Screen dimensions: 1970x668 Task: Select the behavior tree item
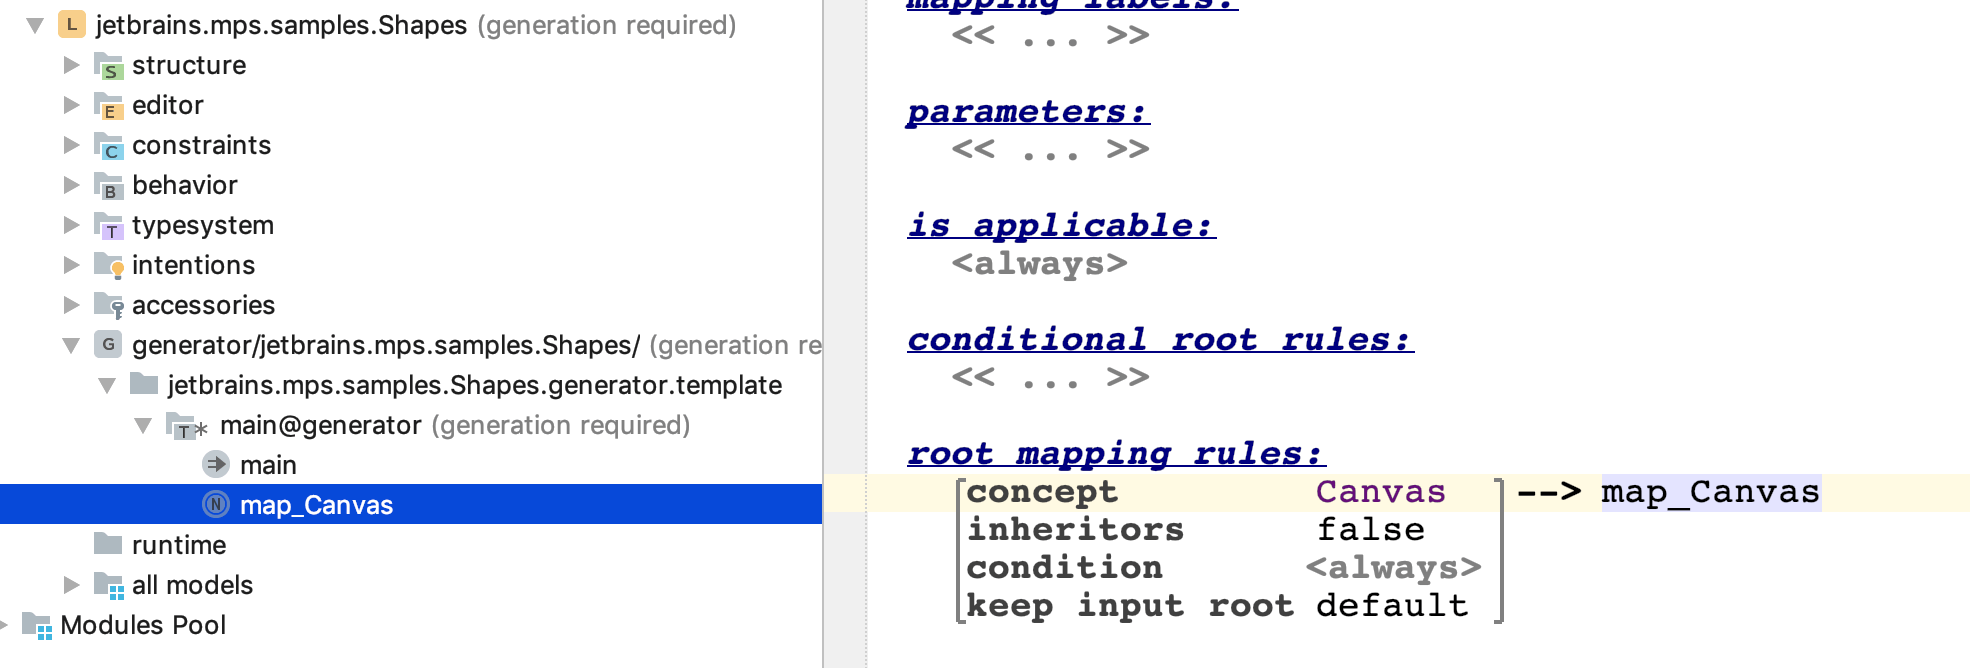[185, 185]
